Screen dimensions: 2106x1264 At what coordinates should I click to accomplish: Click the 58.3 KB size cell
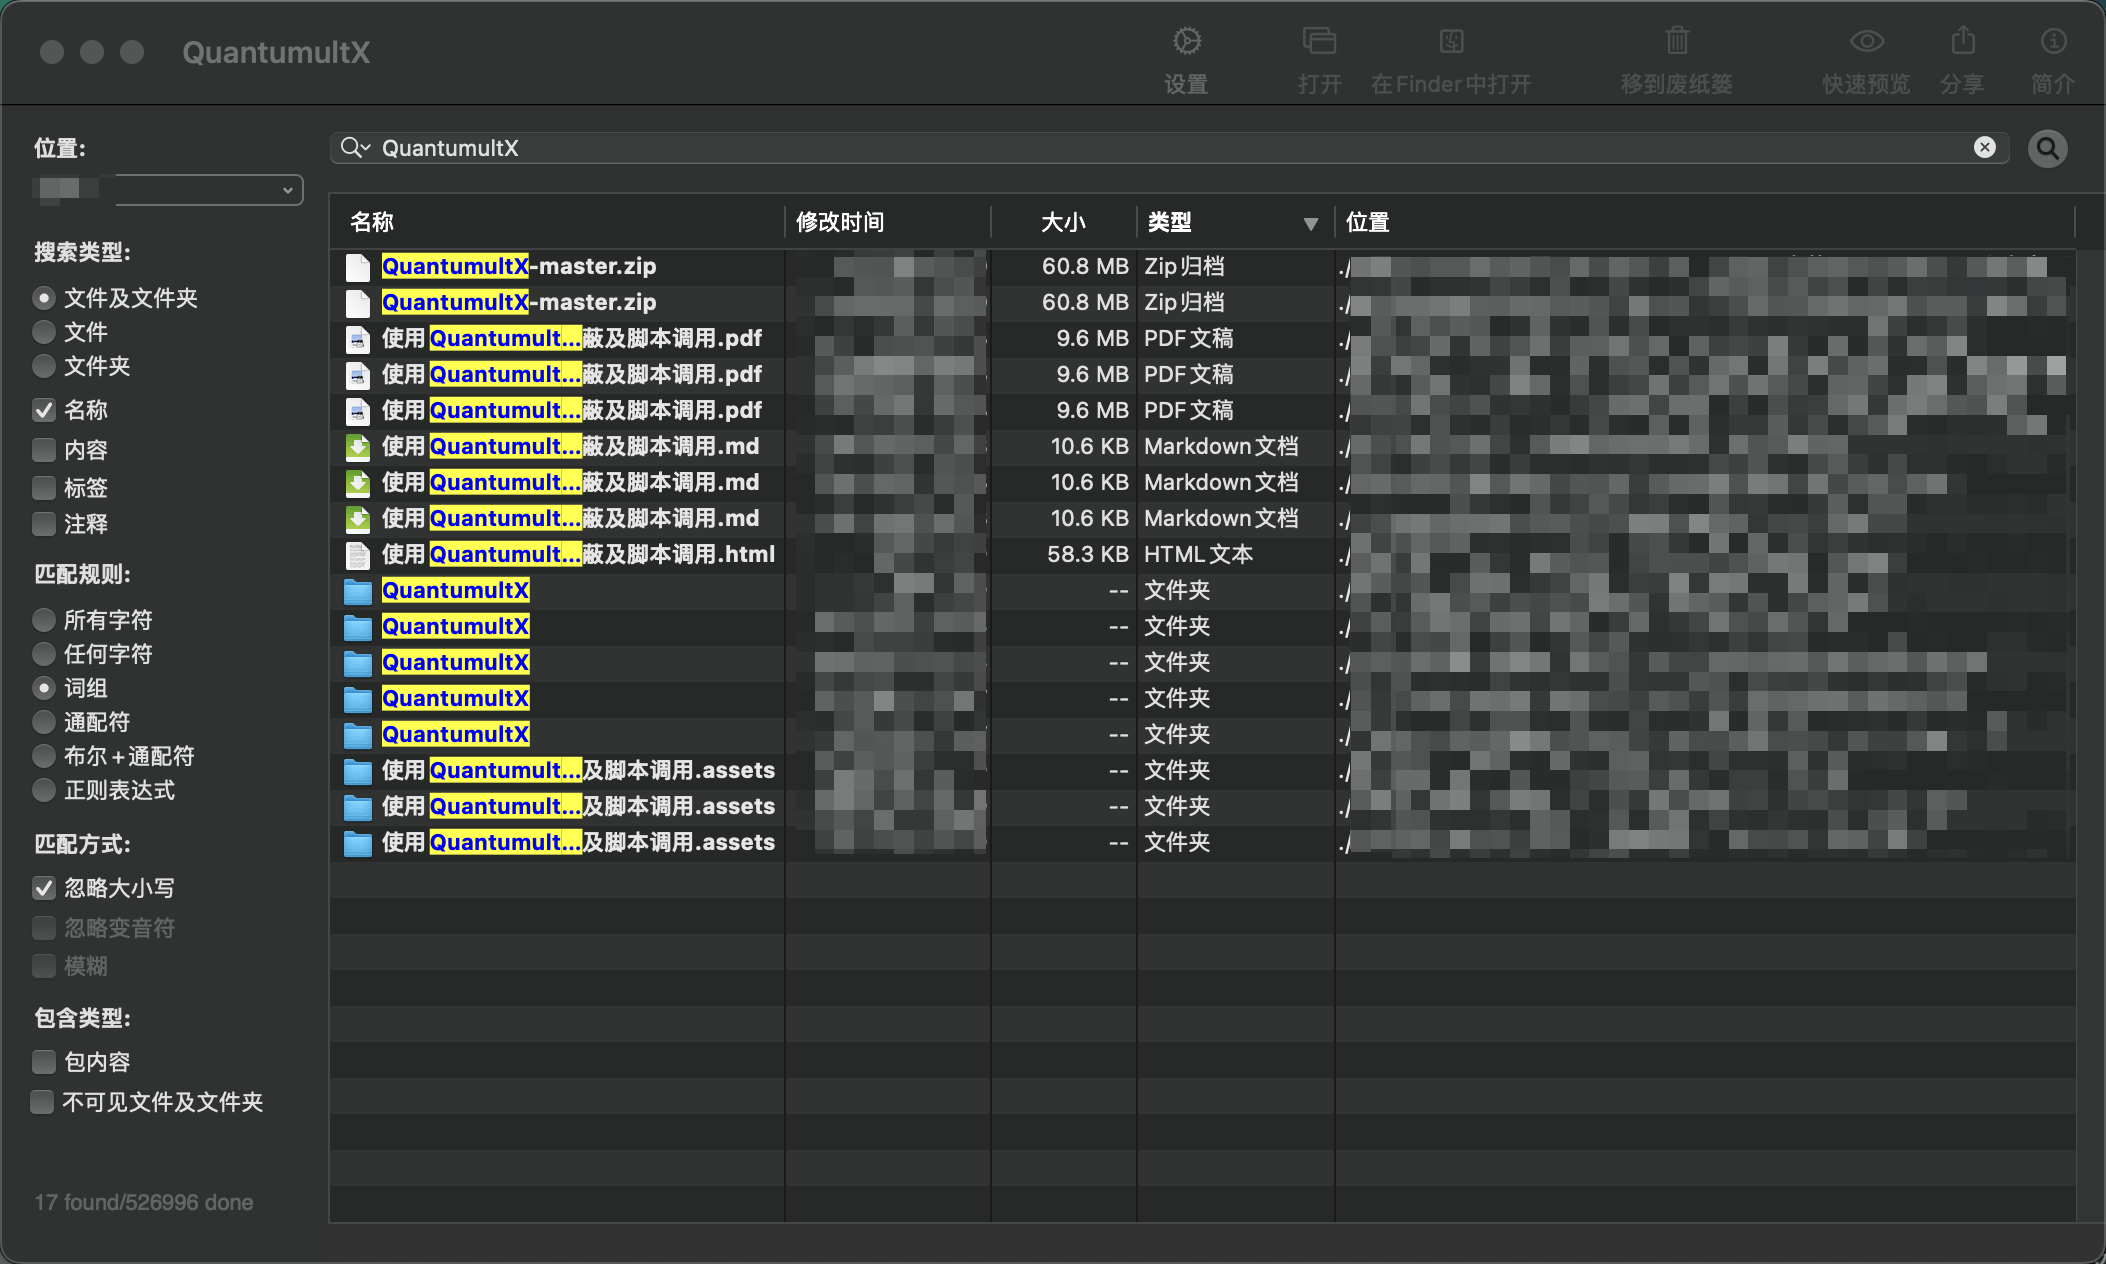coord(1087,554)
